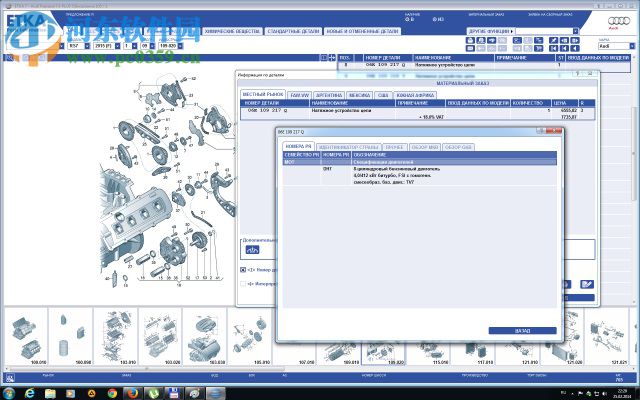Image resolution: width=640 pixels, height=400 pixels.
Task: Open the main group dropdown showing 1
Action: [136, 46]
